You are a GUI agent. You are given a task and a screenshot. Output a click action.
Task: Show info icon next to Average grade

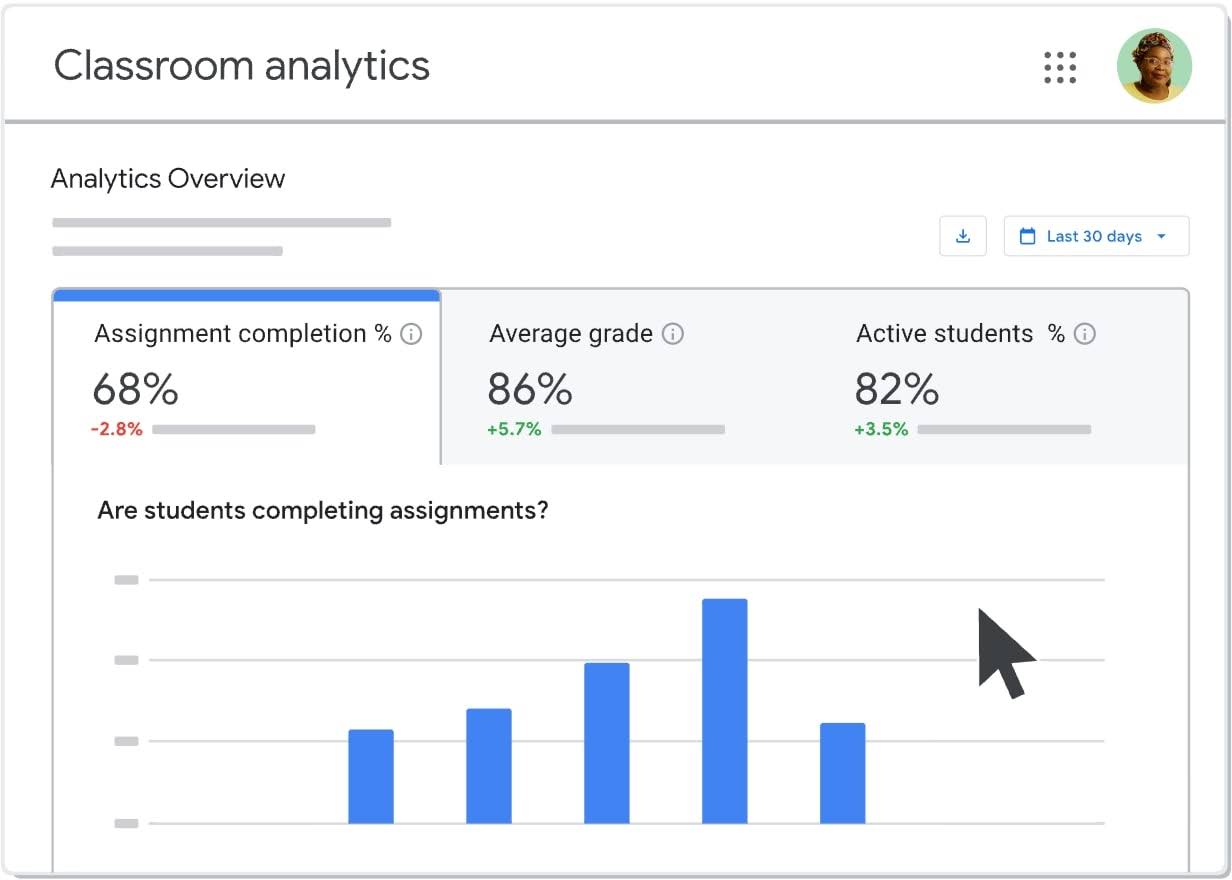tap(673, 334)
